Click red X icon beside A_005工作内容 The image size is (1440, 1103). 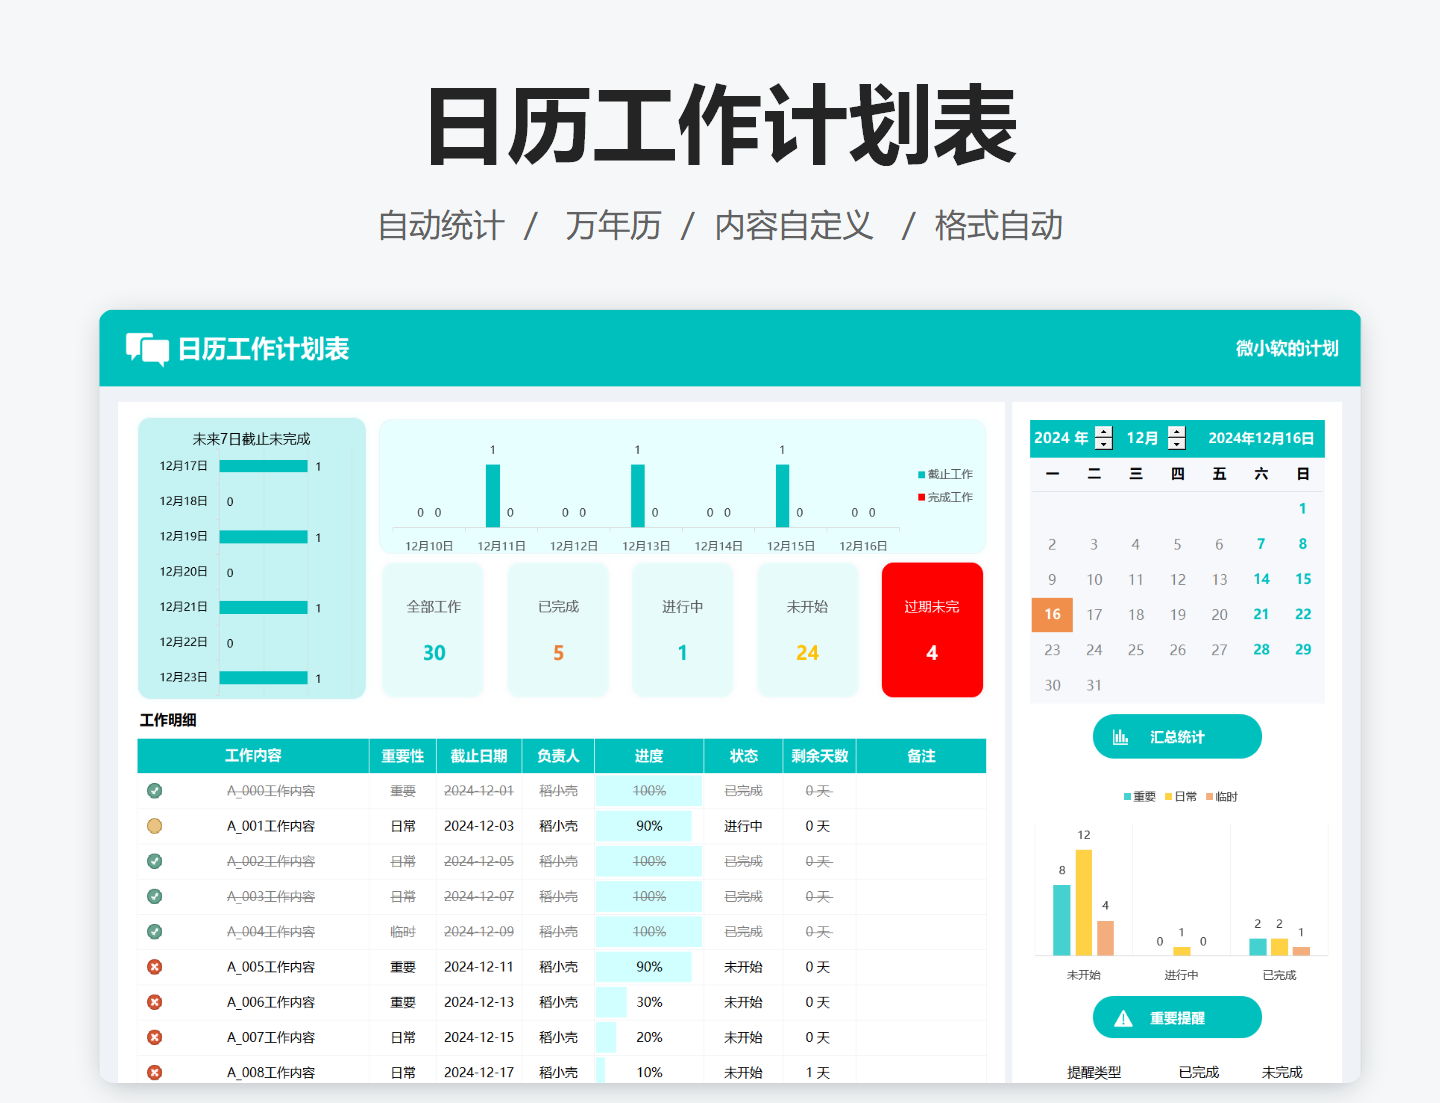pyautogui.click(x=155, y=967)
